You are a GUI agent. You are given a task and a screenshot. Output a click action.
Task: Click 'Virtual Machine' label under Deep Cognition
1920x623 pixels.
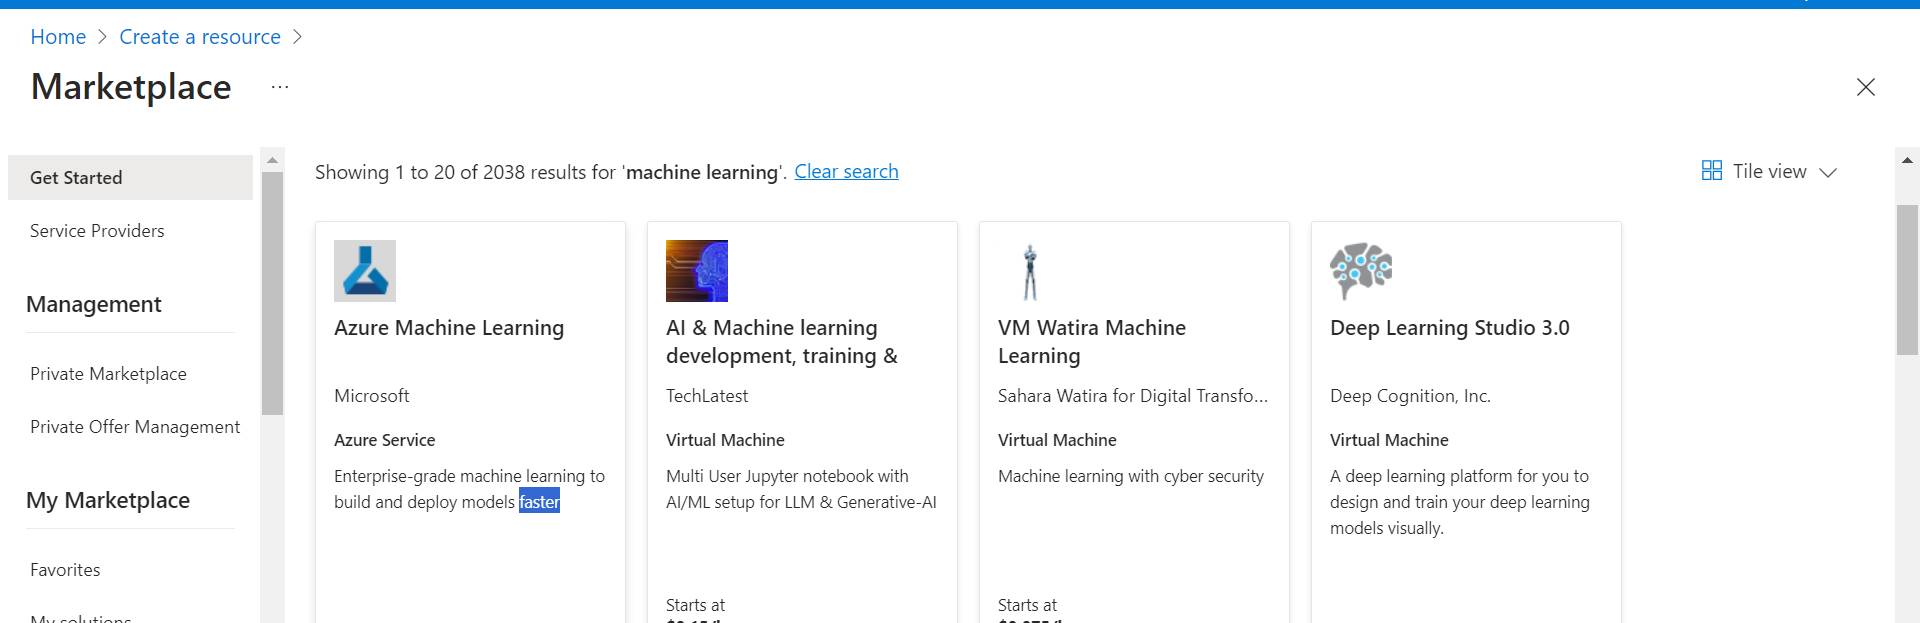(x=1389, y=440)
